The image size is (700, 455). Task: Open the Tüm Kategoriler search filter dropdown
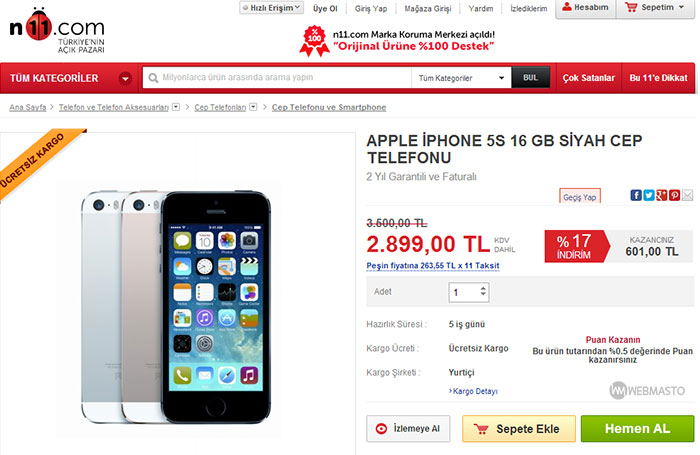pyautogui.click(x=461, y=78)
